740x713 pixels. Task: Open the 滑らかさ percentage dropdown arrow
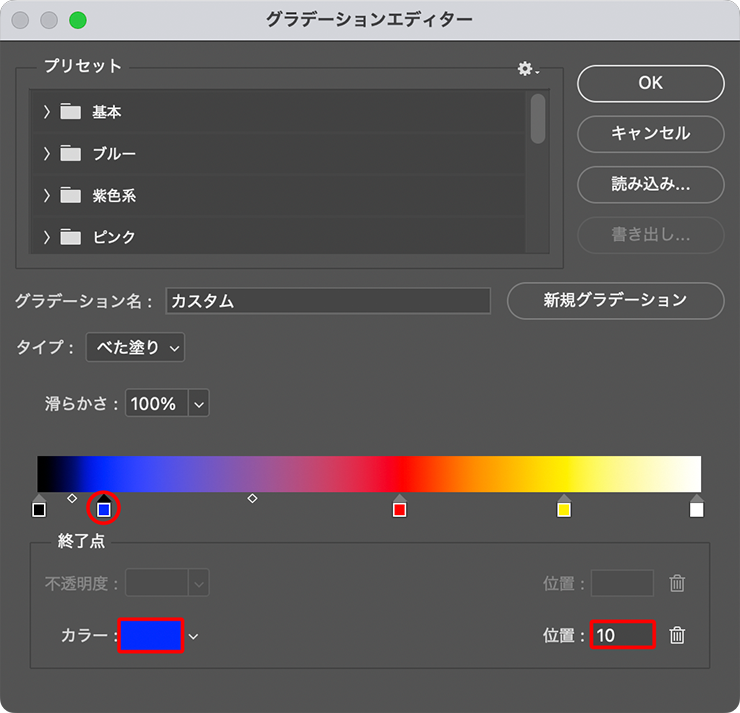tap(198, 404)
